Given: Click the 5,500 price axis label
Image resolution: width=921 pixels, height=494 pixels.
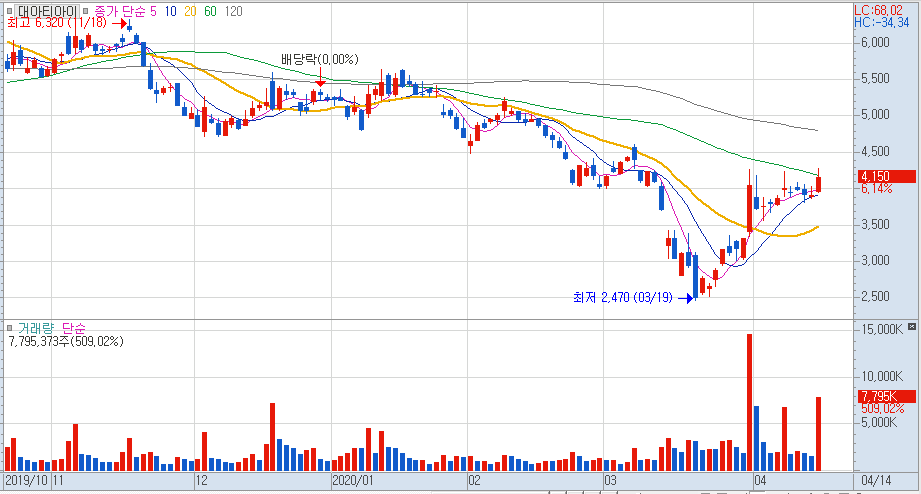Looking at the screenshot, I should click(x=875, y=79).
